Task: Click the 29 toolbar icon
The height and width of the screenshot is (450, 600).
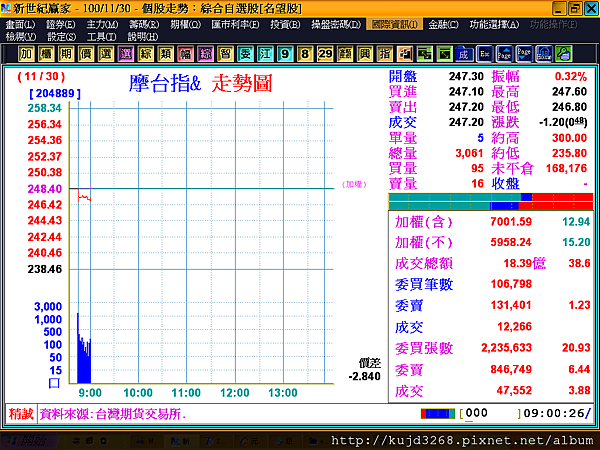Action: tap(325, 54)
